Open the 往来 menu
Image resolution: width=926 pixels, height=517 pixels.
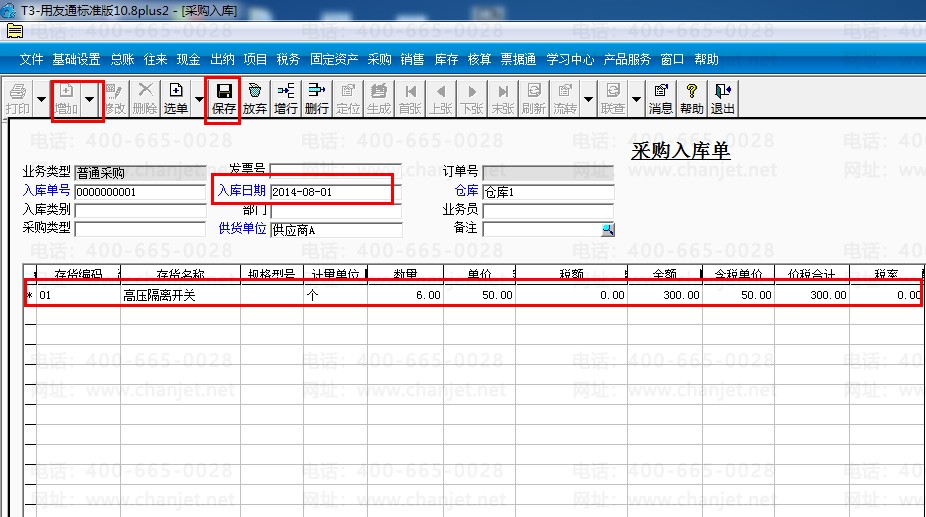(155, 59)
